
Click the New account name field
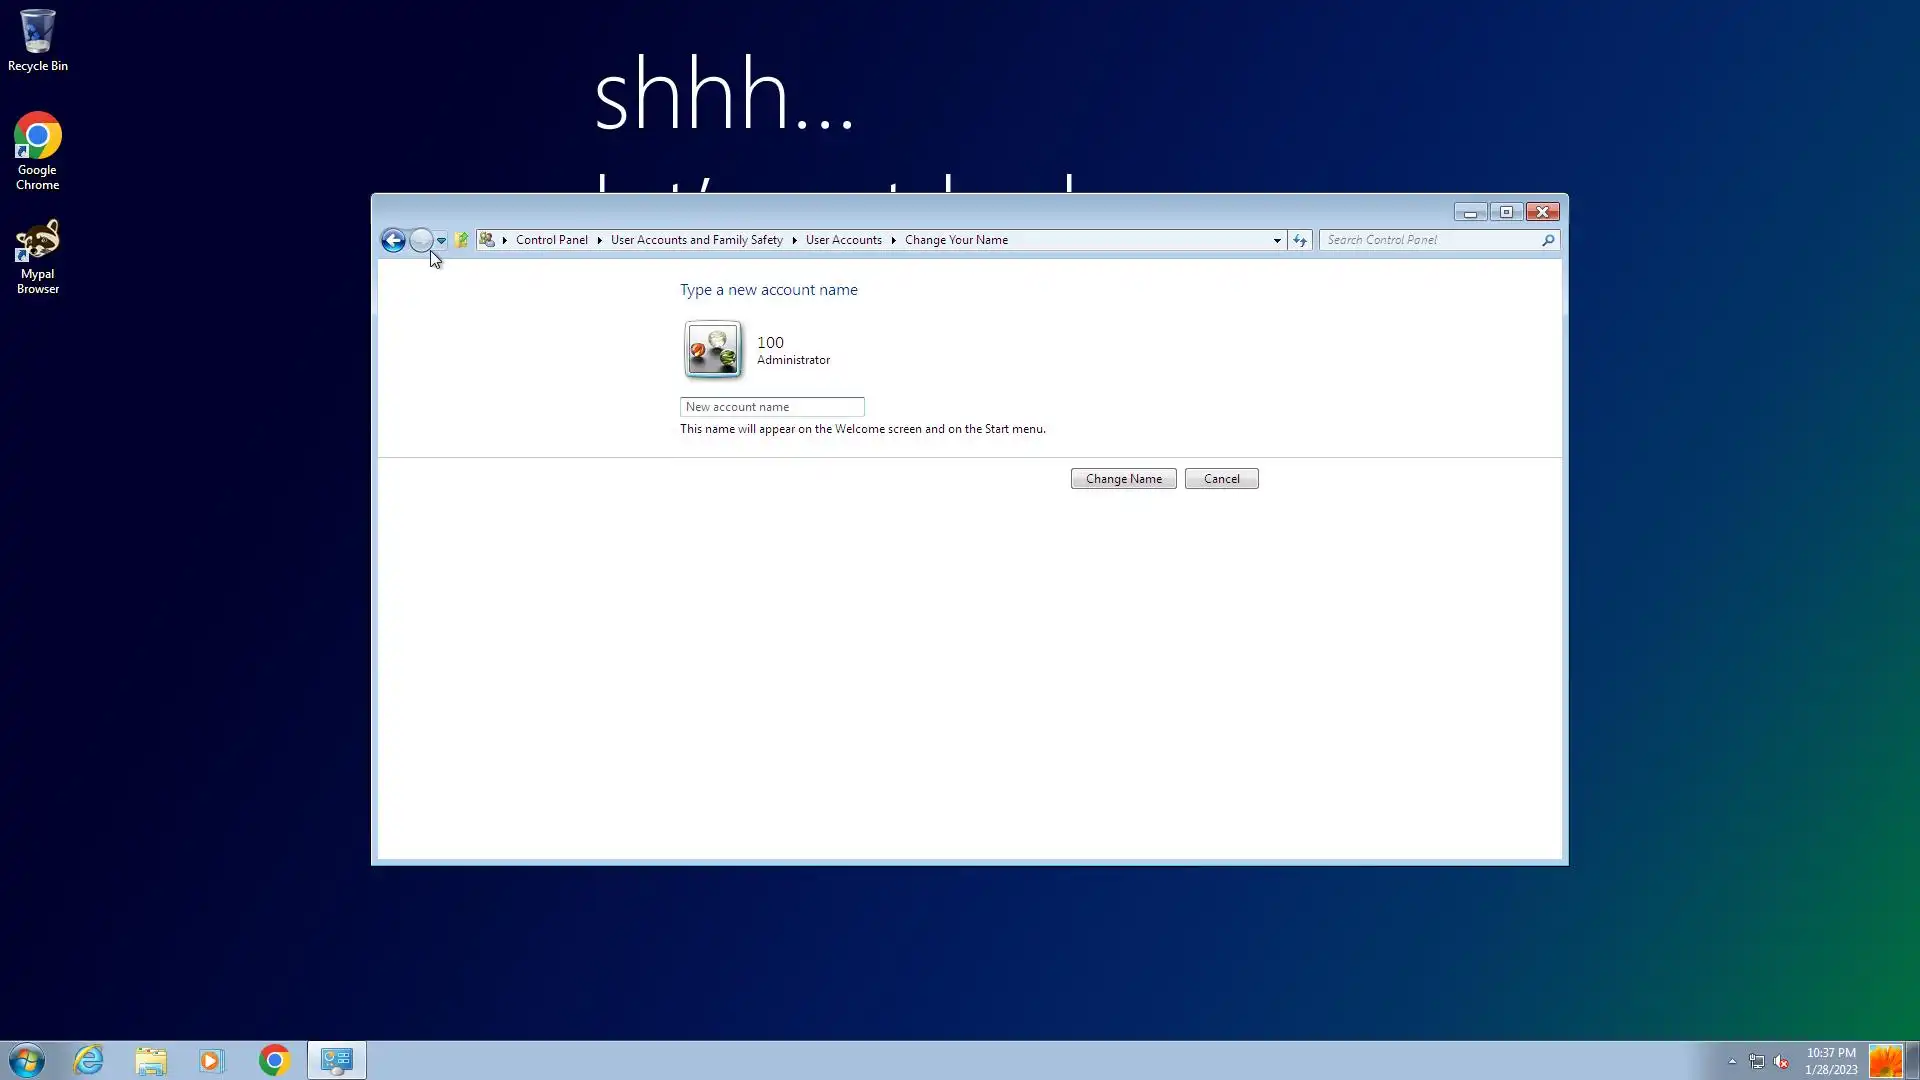[771, 407]
